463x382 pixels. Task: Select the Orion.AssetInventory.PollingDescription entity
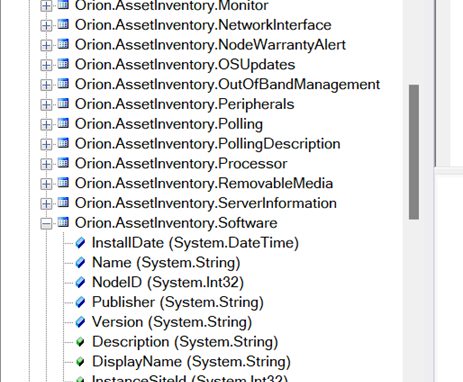click(x=207, y=144)
